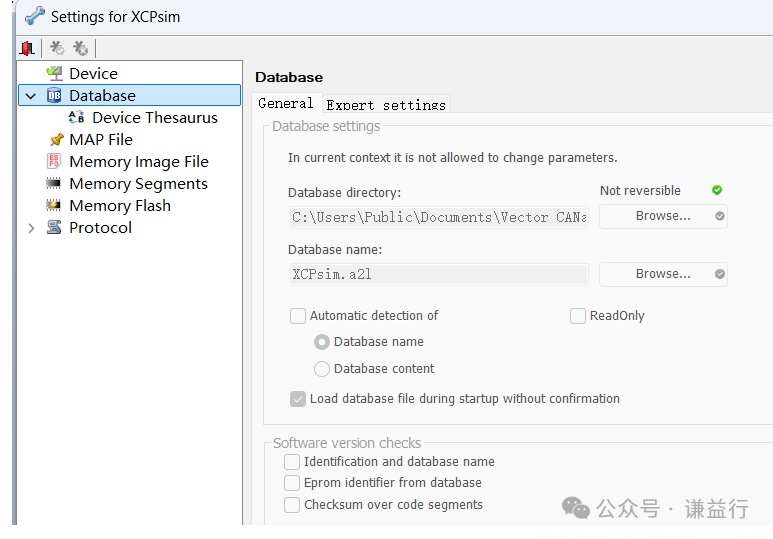
Task: Collapse the Database tree node
Action: pyautogui.click(x=31, y=96)
